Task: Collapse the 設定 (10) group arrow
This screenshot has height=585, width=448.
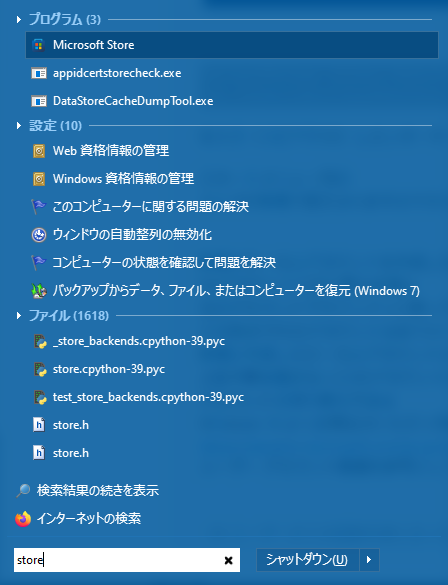Action: coord(19,126)
